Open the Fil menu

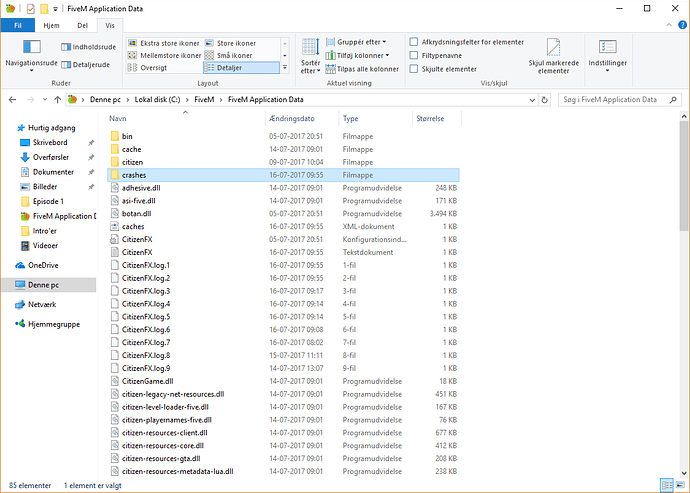point(18,26)
